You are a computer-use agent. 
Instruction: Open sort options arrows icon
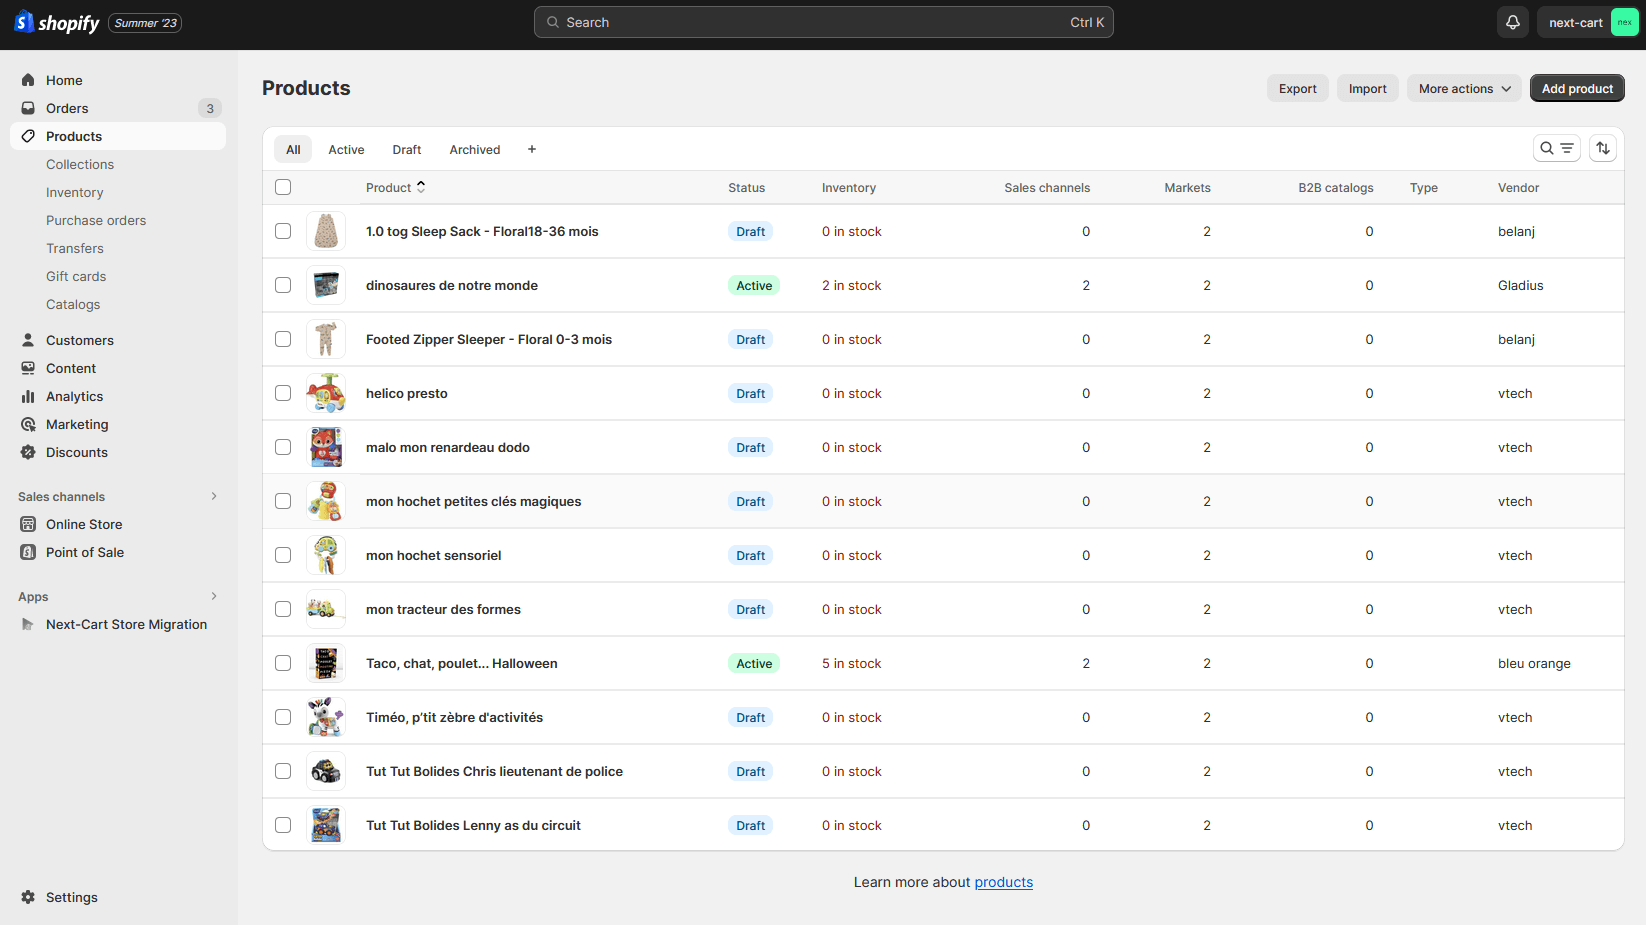tap(1603, 148)
